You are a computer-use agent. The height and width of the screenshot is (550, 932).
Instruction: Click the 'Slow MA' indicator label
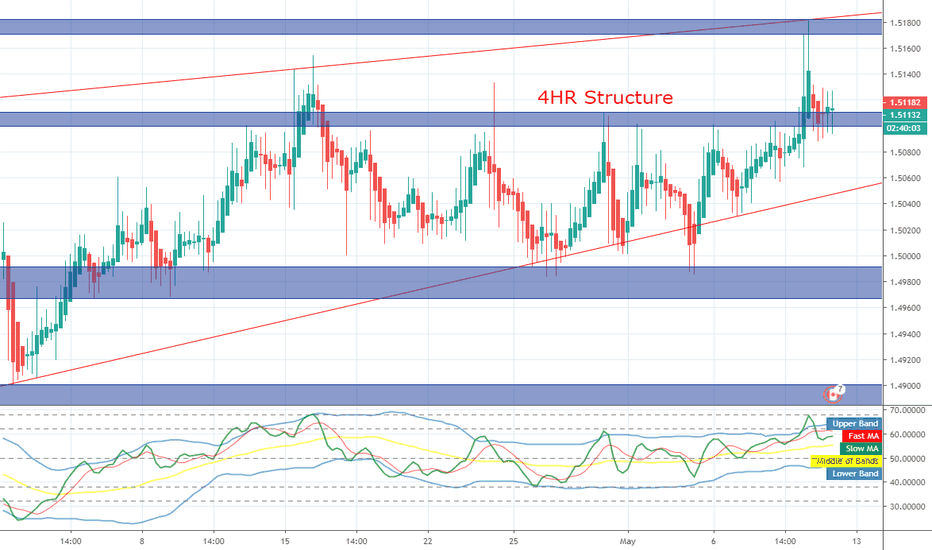(x=862, y=449)
